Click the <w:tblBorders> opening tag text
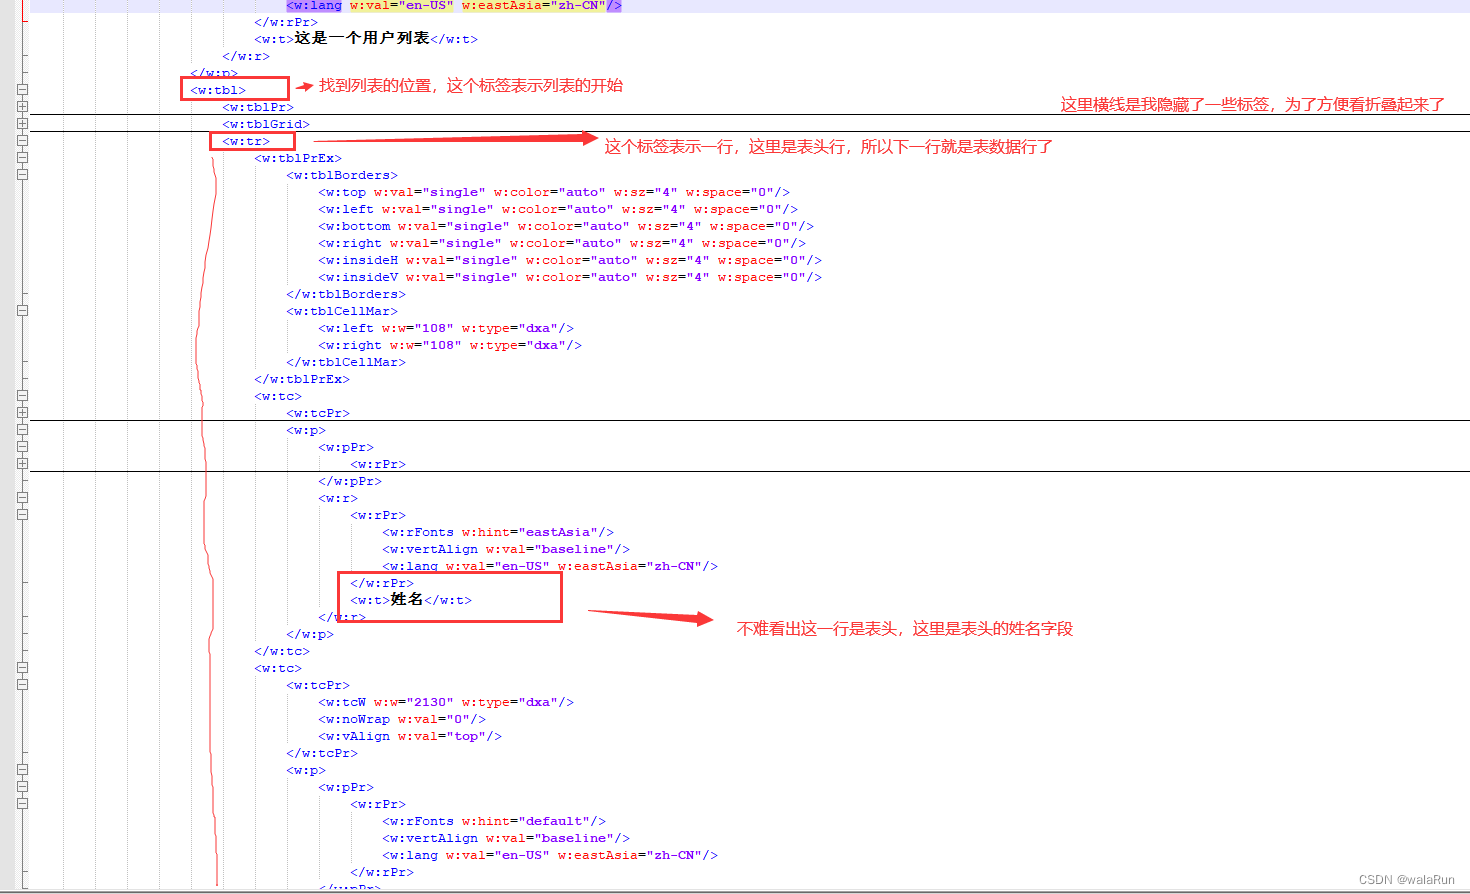Screen dimensions: 1470x894 (342, 175)
